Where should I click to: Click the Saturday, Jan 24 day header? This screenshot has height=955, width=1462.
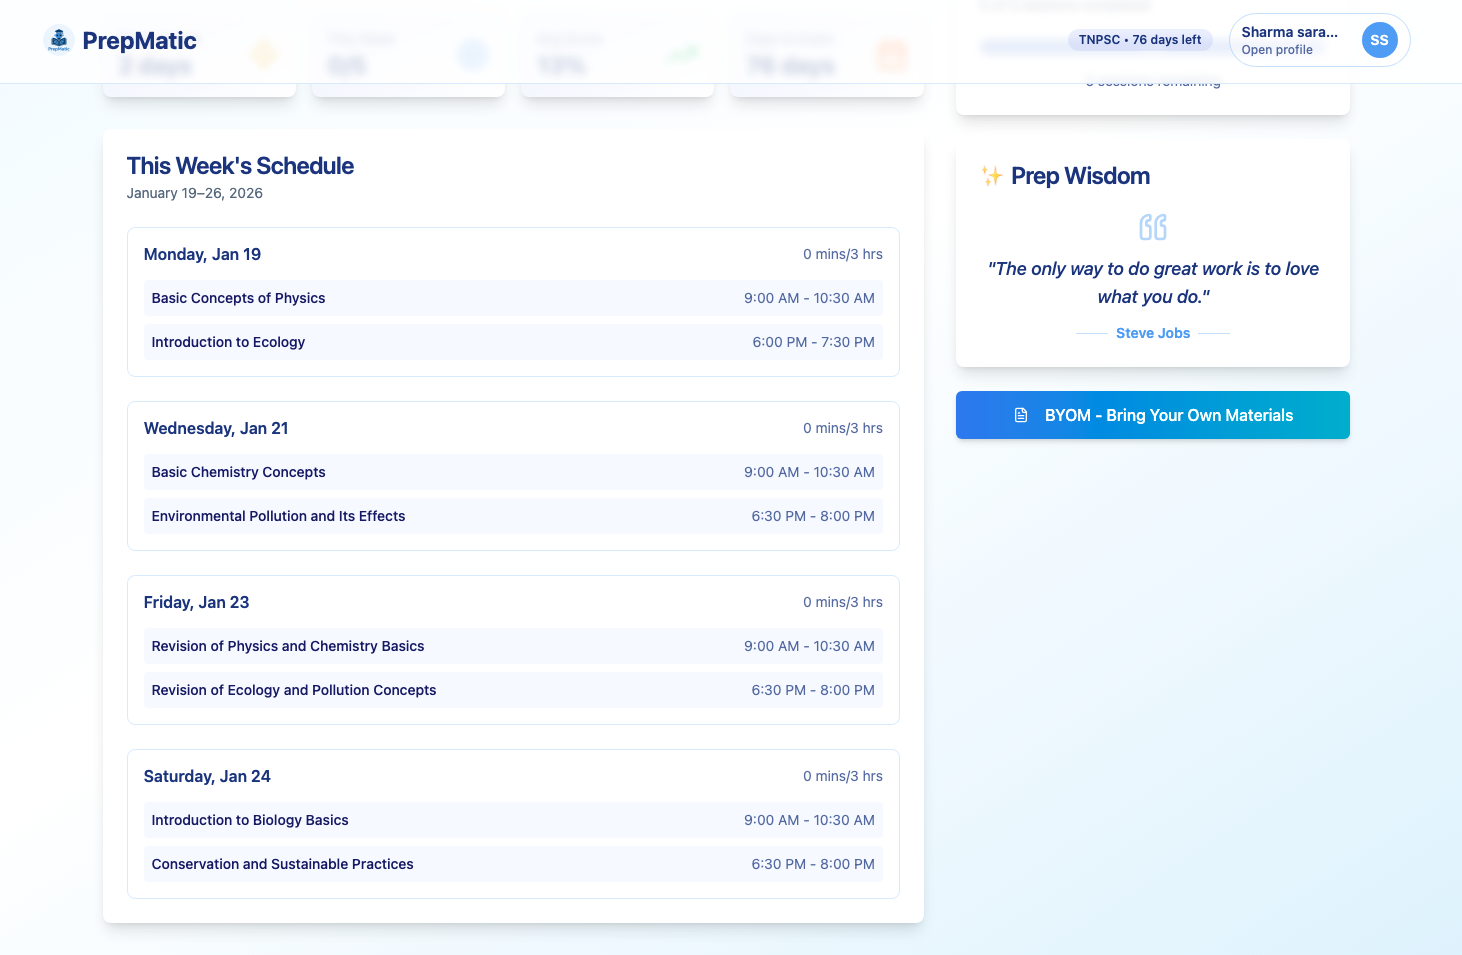[x=207, y=775]
